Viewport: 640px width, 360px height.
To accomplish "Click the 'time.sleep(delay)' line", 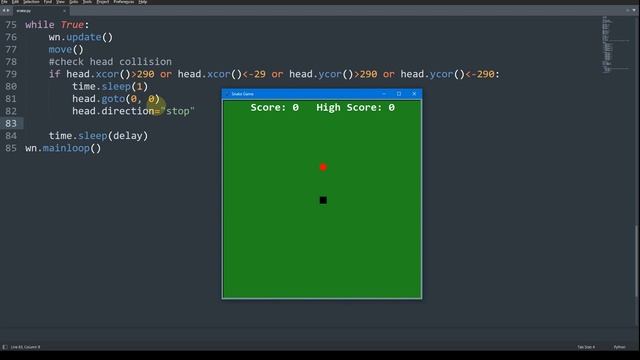I will pyautogui.click(x=98, y=136).
